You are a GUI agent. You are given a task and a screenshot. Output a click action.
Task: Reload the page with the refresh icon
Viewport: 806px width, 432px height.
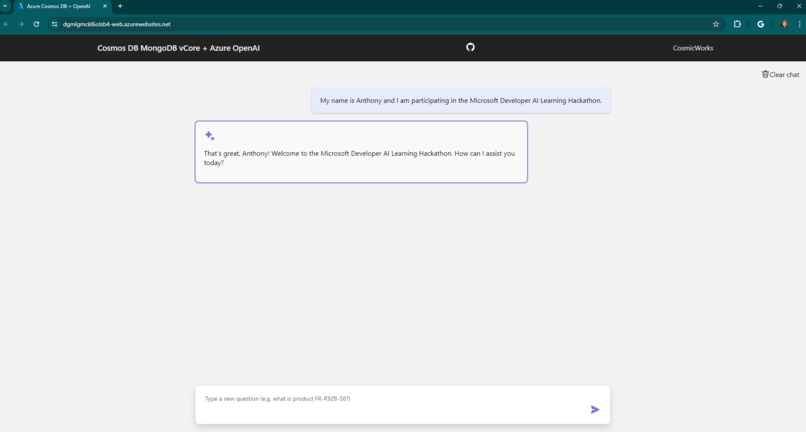click(x=36, y=24)
